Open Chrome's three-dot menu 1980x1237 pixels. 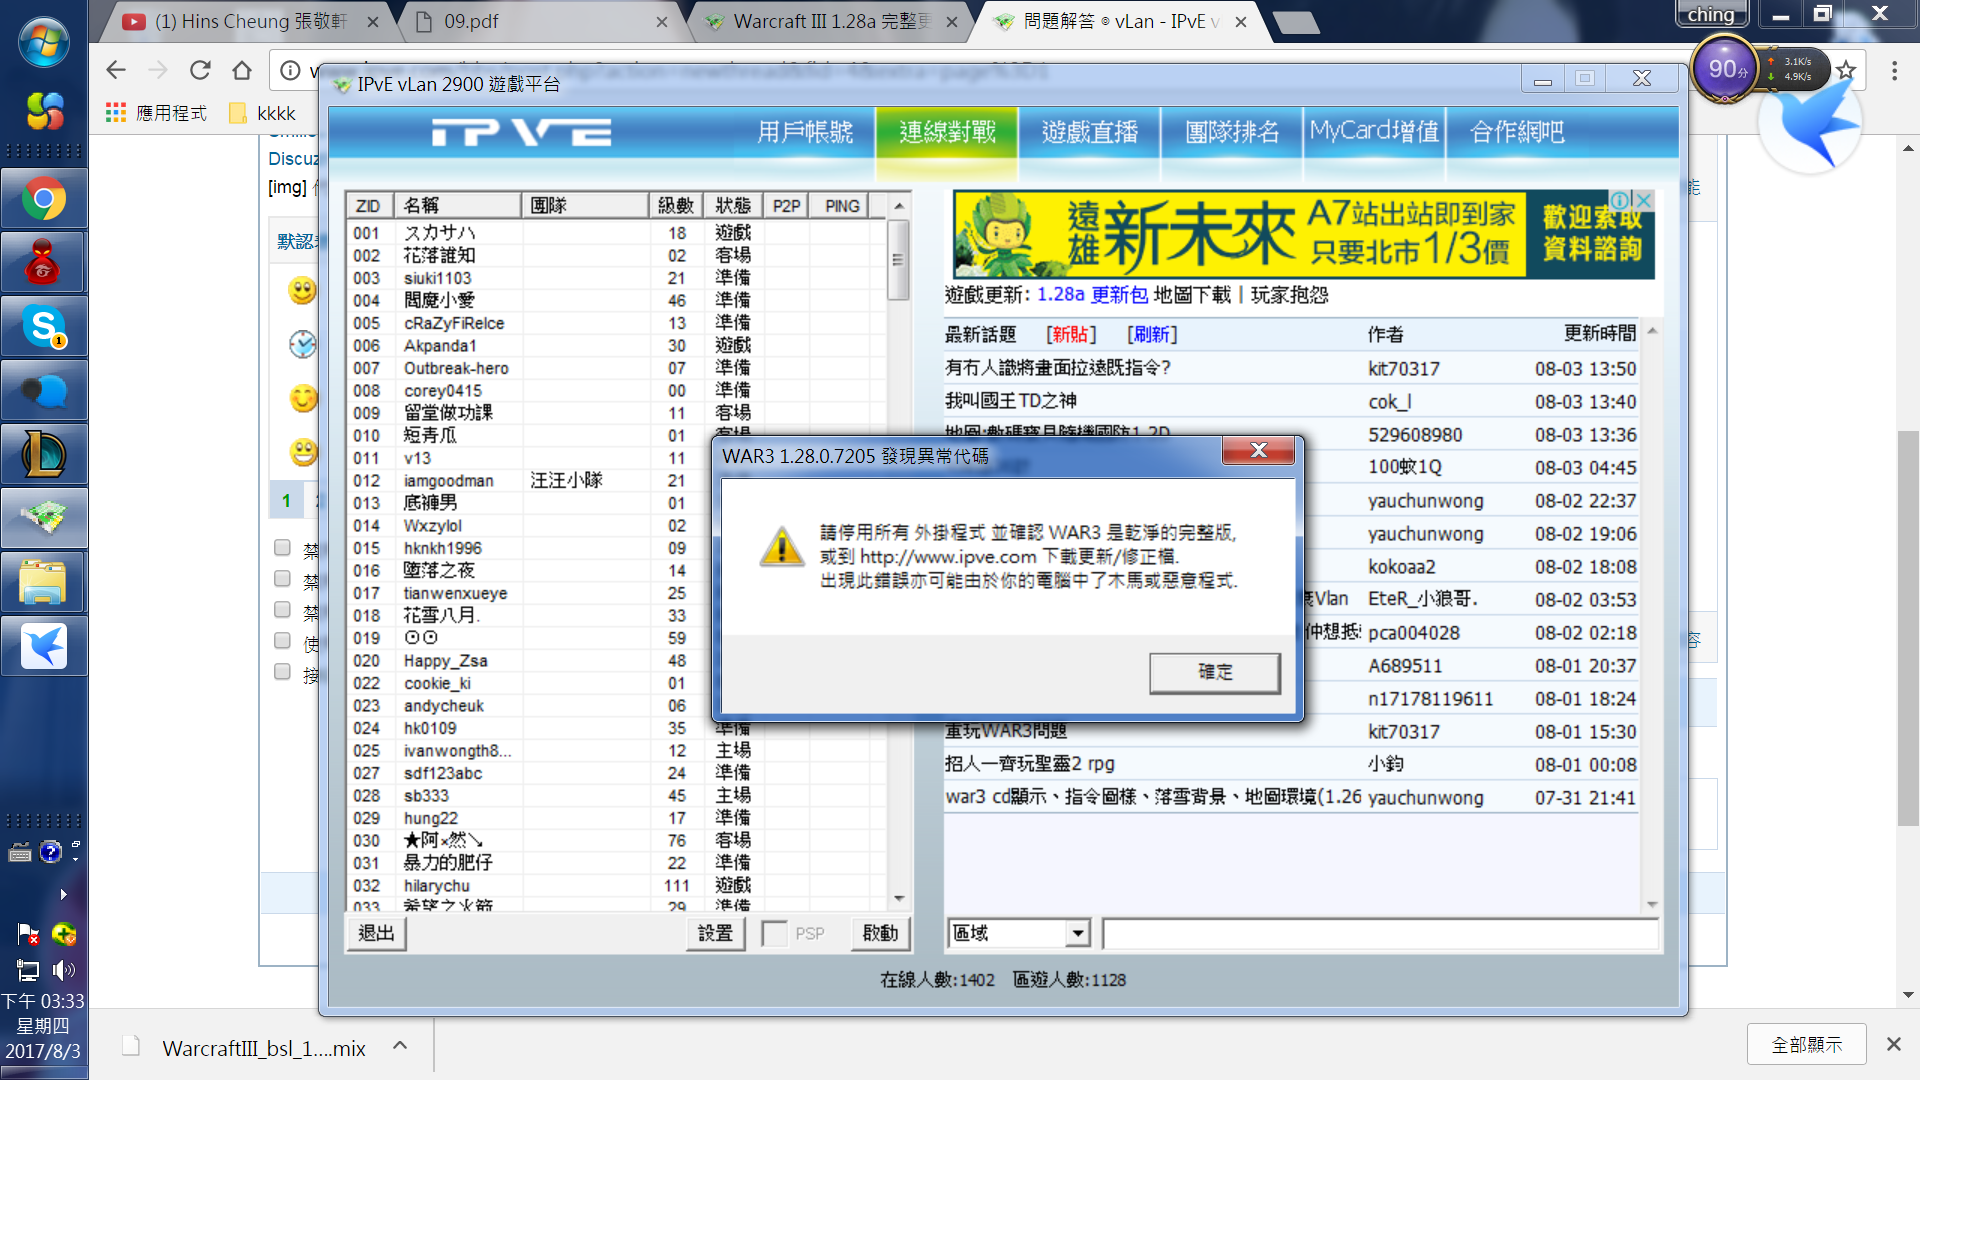(1894, 70)
